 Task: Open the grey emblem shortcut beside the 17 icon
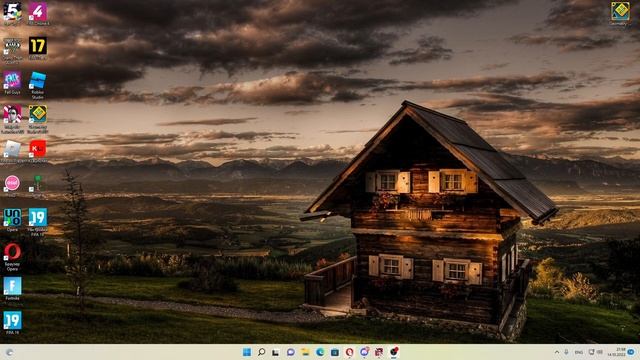(12, 46)
